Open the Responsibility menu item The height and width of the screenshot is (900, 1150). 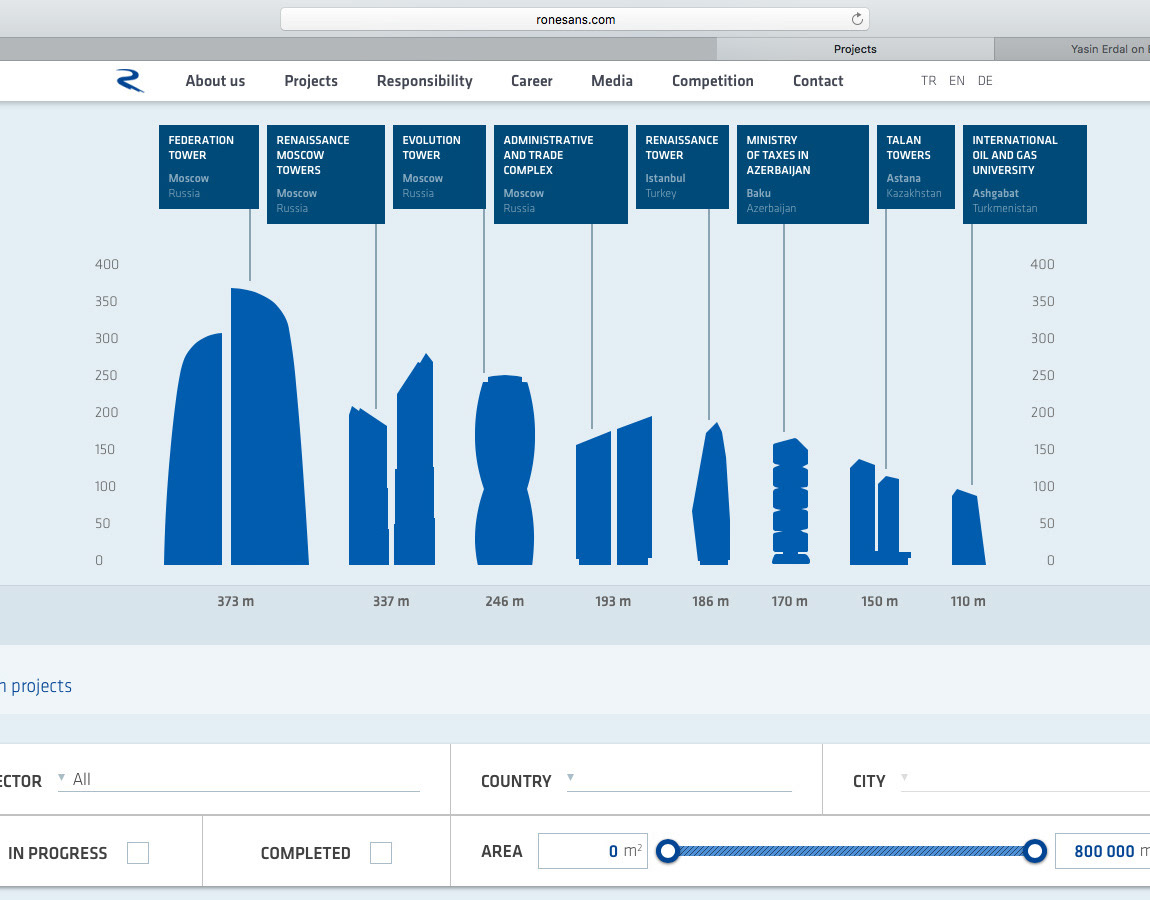tap(425, 81)
